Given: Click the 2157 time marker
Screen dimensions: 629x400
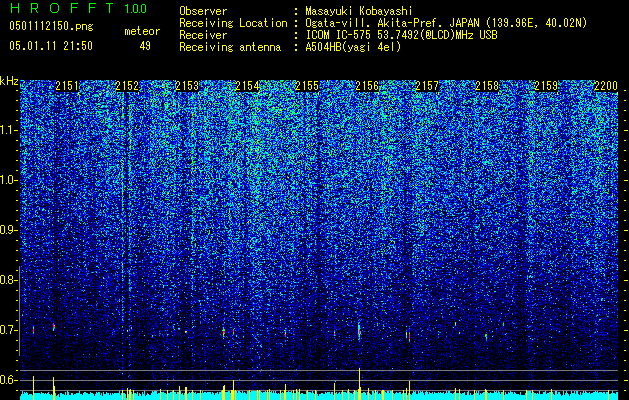Looking at the screenshot, I should point(427,86).
